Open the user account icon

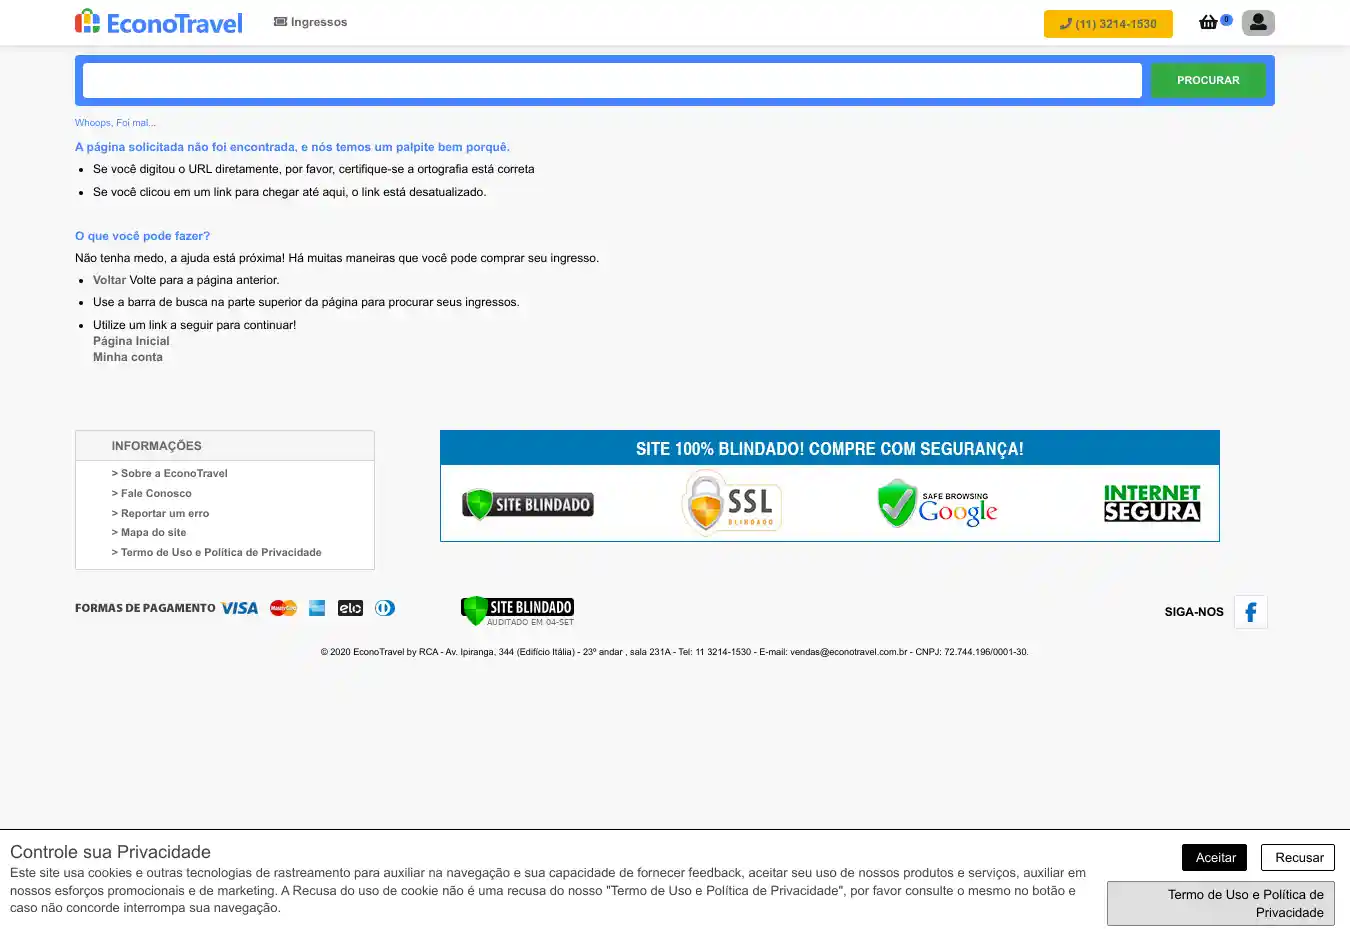pyautogui.click(x=1258, y=22)
